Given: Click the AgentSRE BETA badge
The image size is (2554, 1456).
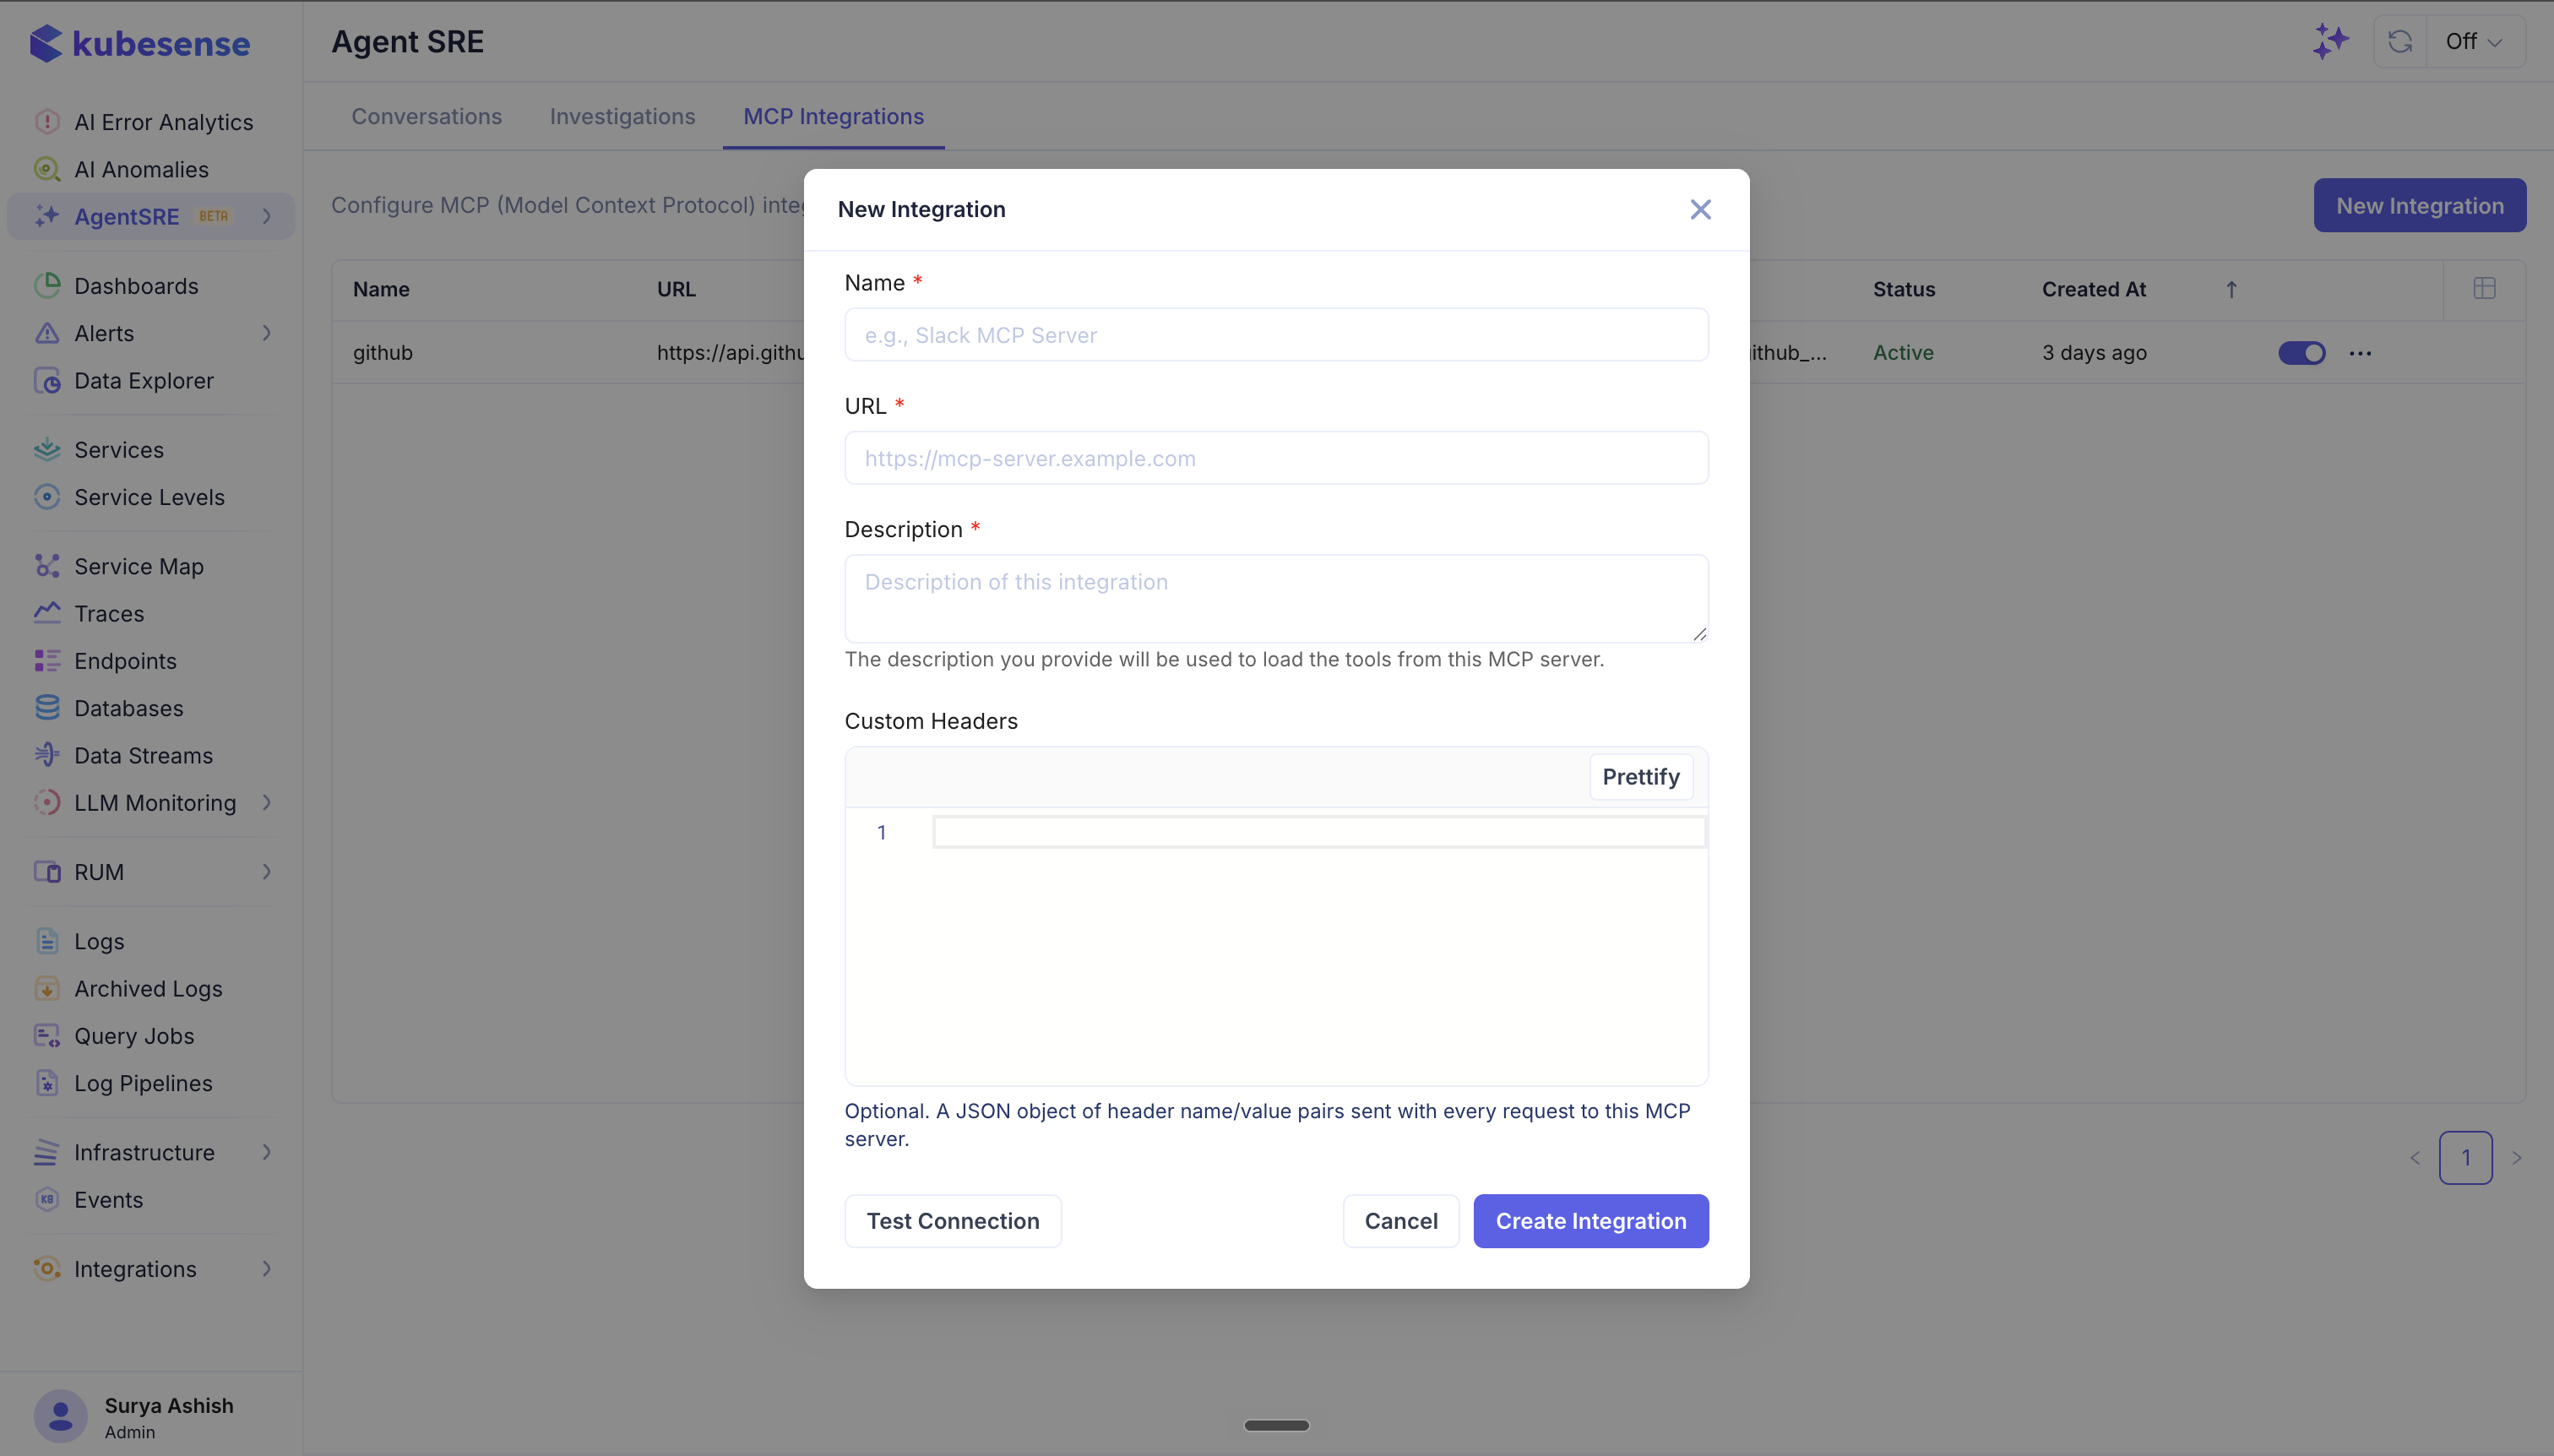Looking at the screenshot, I should click(213, 216).
